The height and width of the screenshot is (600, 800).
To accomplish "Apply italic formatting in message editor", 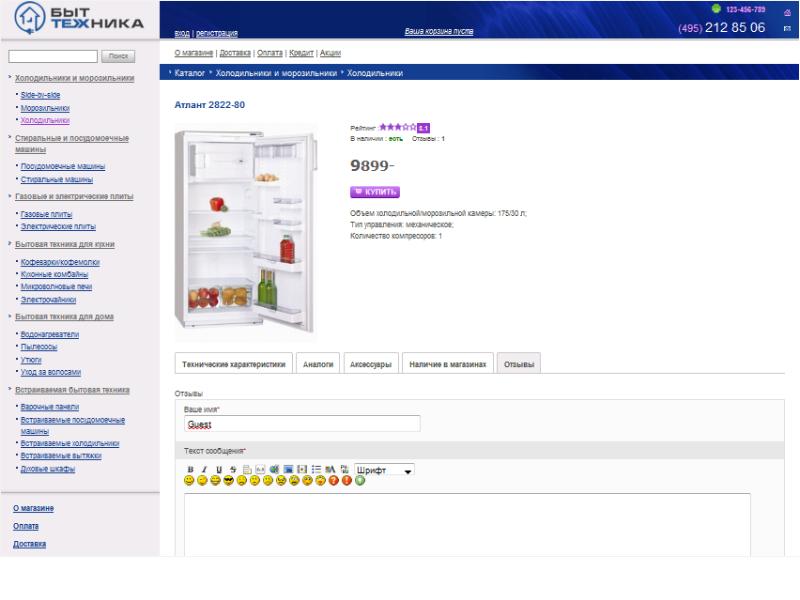I will click(x=204, y=469).
